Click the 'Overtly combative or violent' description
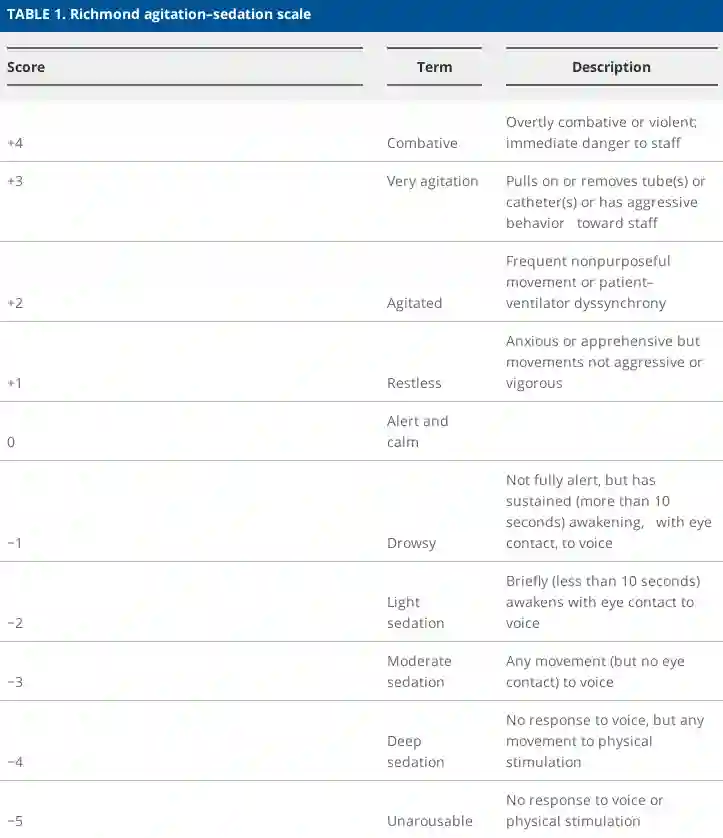Viewport: 723px width, 838px height. (601, 132)
